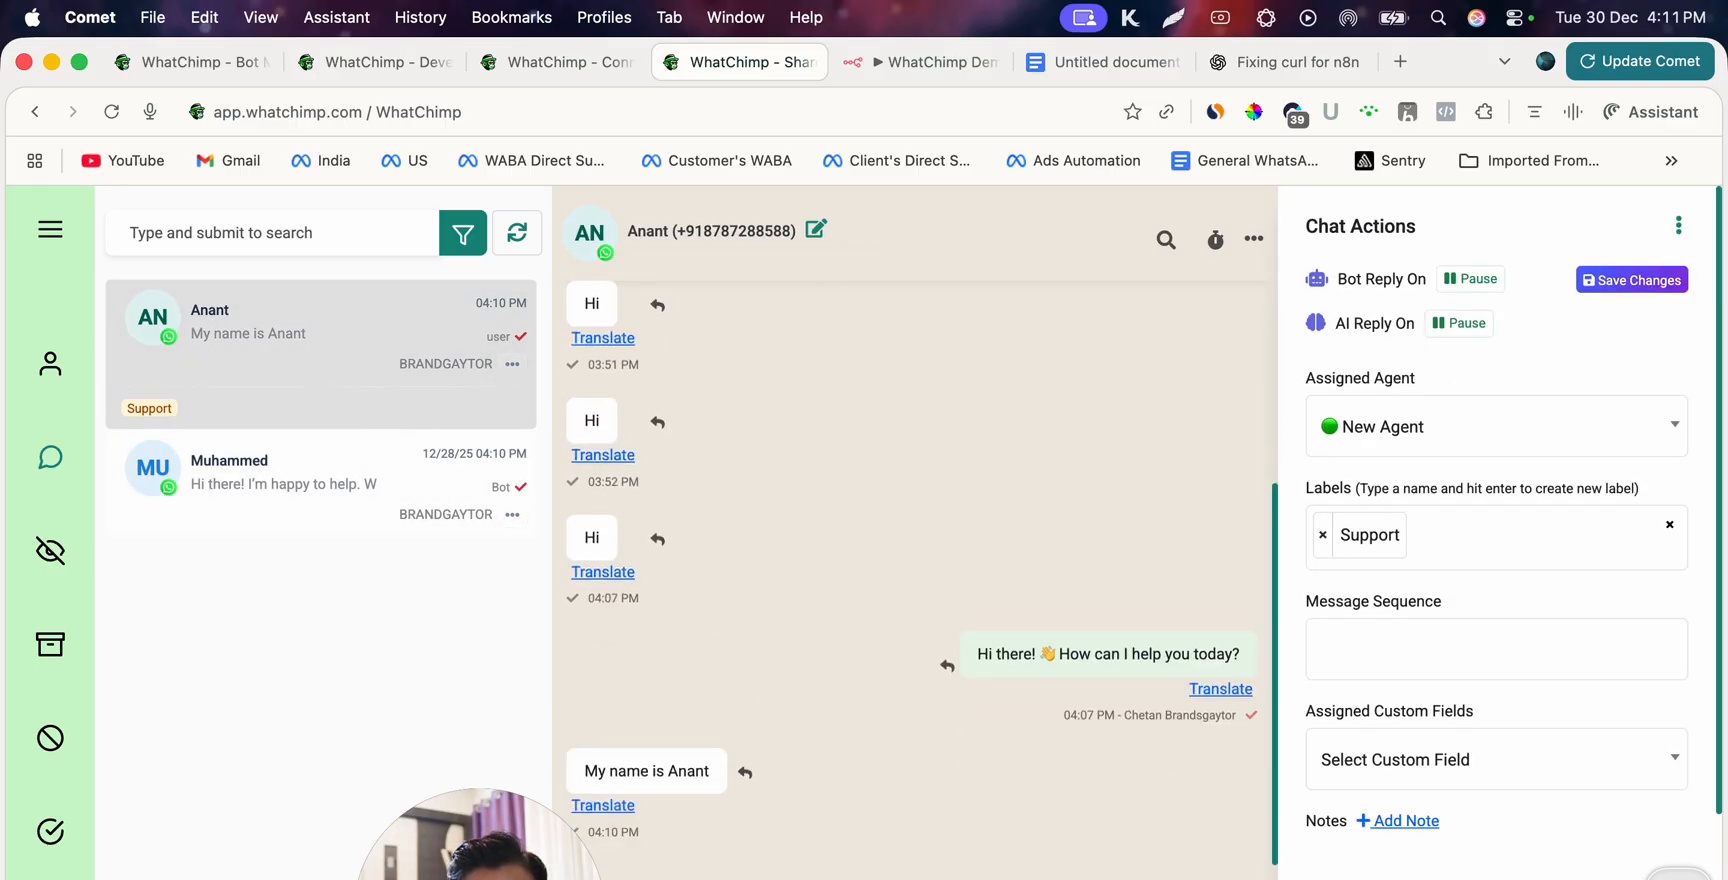Open macOS Spotlight search icon
1728x880 pixels.
coord(1438,17)
